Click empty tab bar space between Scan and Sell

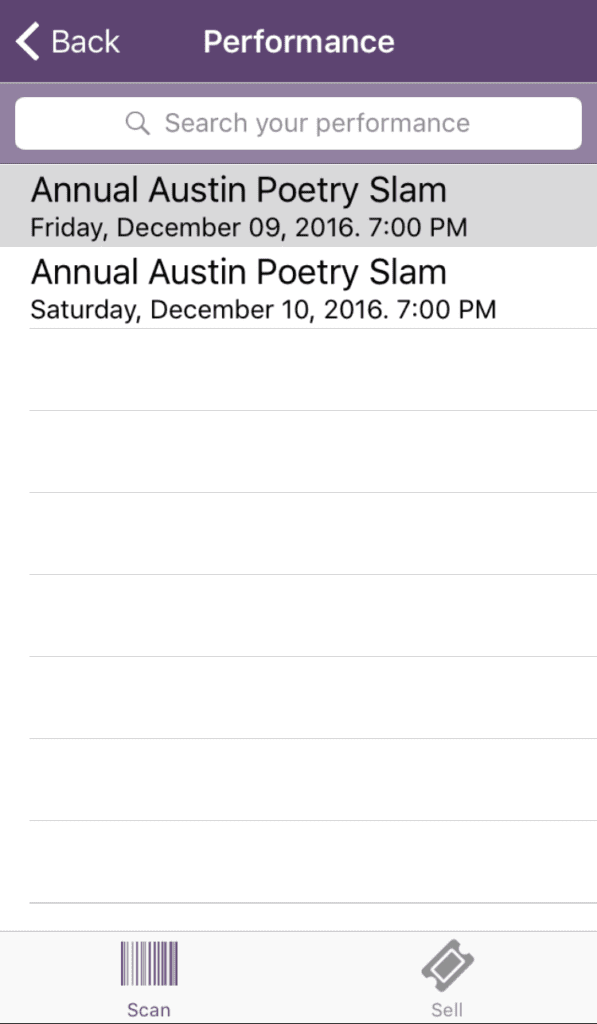point(298,978)
